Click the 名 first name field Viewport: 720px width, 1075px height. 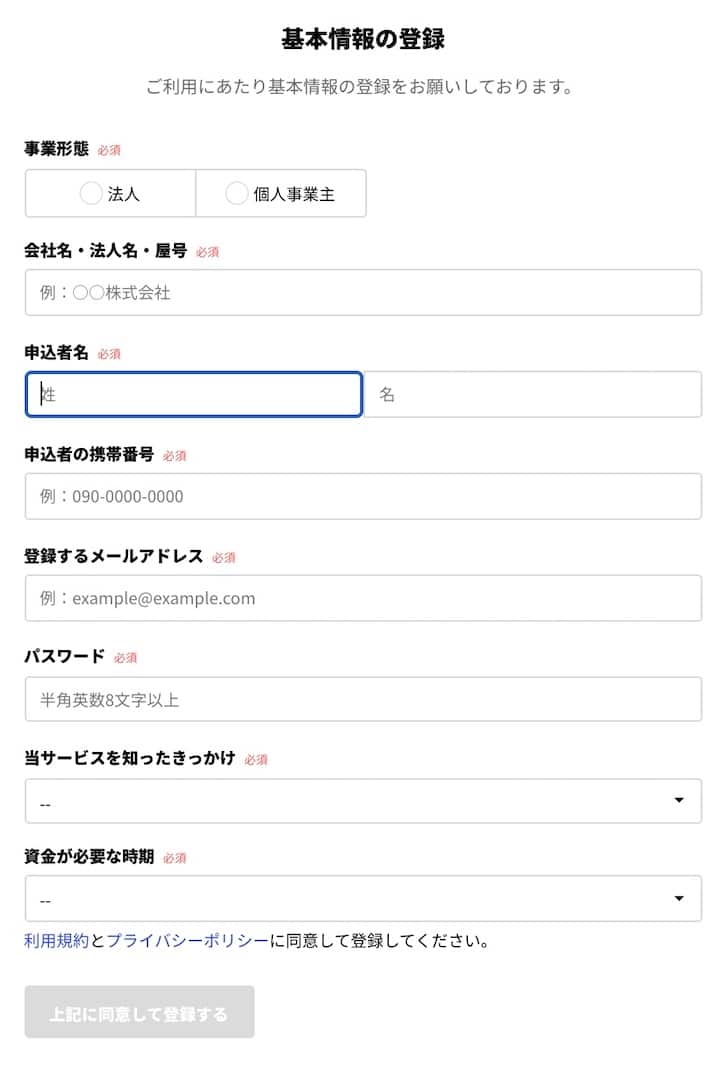533,395
